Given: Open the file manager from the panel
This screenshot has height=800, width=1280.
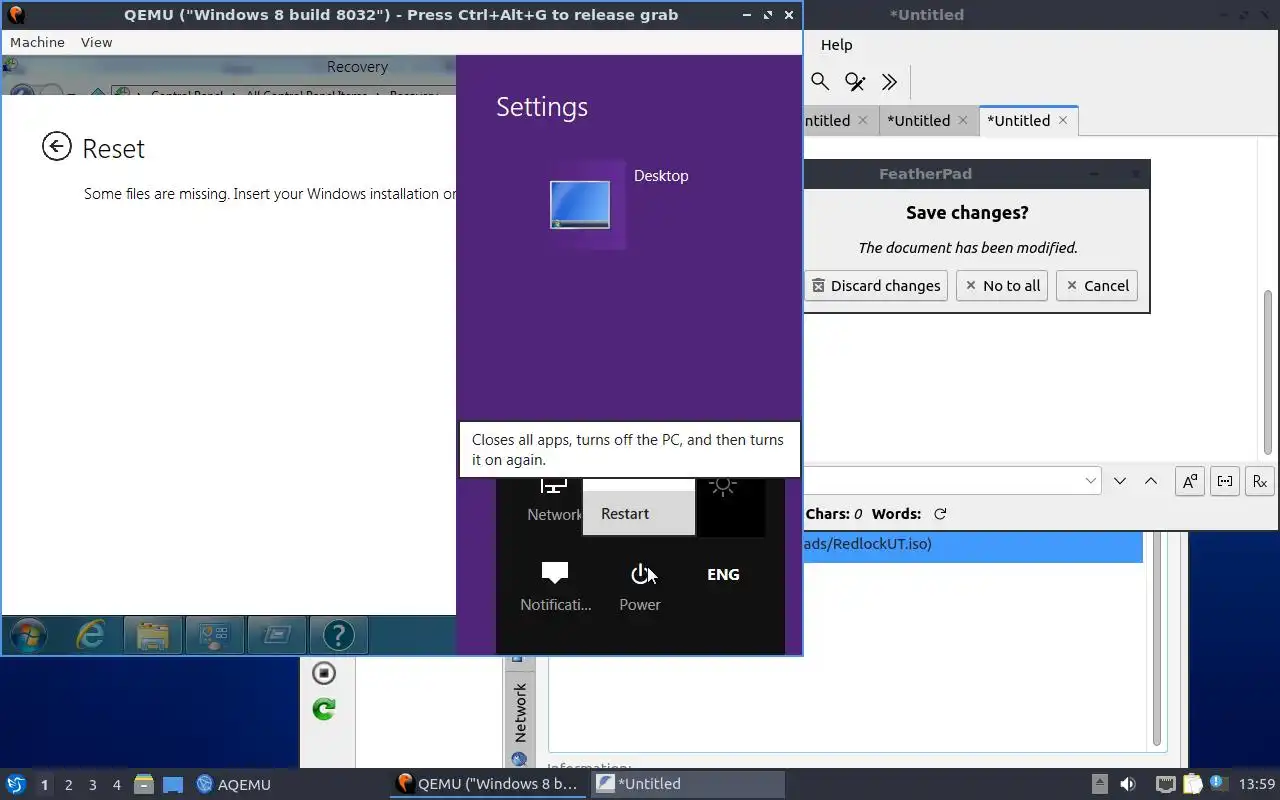Looking at the screenshot, I should pyautogui.click(x=144, y=784).
